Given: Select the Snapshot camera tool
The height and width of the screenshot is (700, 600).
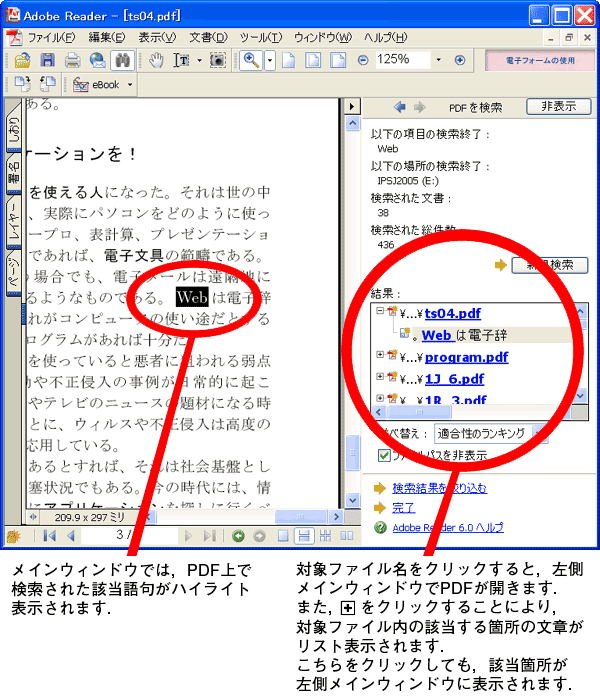Looking at the screenshot, I should pos(217,60).
